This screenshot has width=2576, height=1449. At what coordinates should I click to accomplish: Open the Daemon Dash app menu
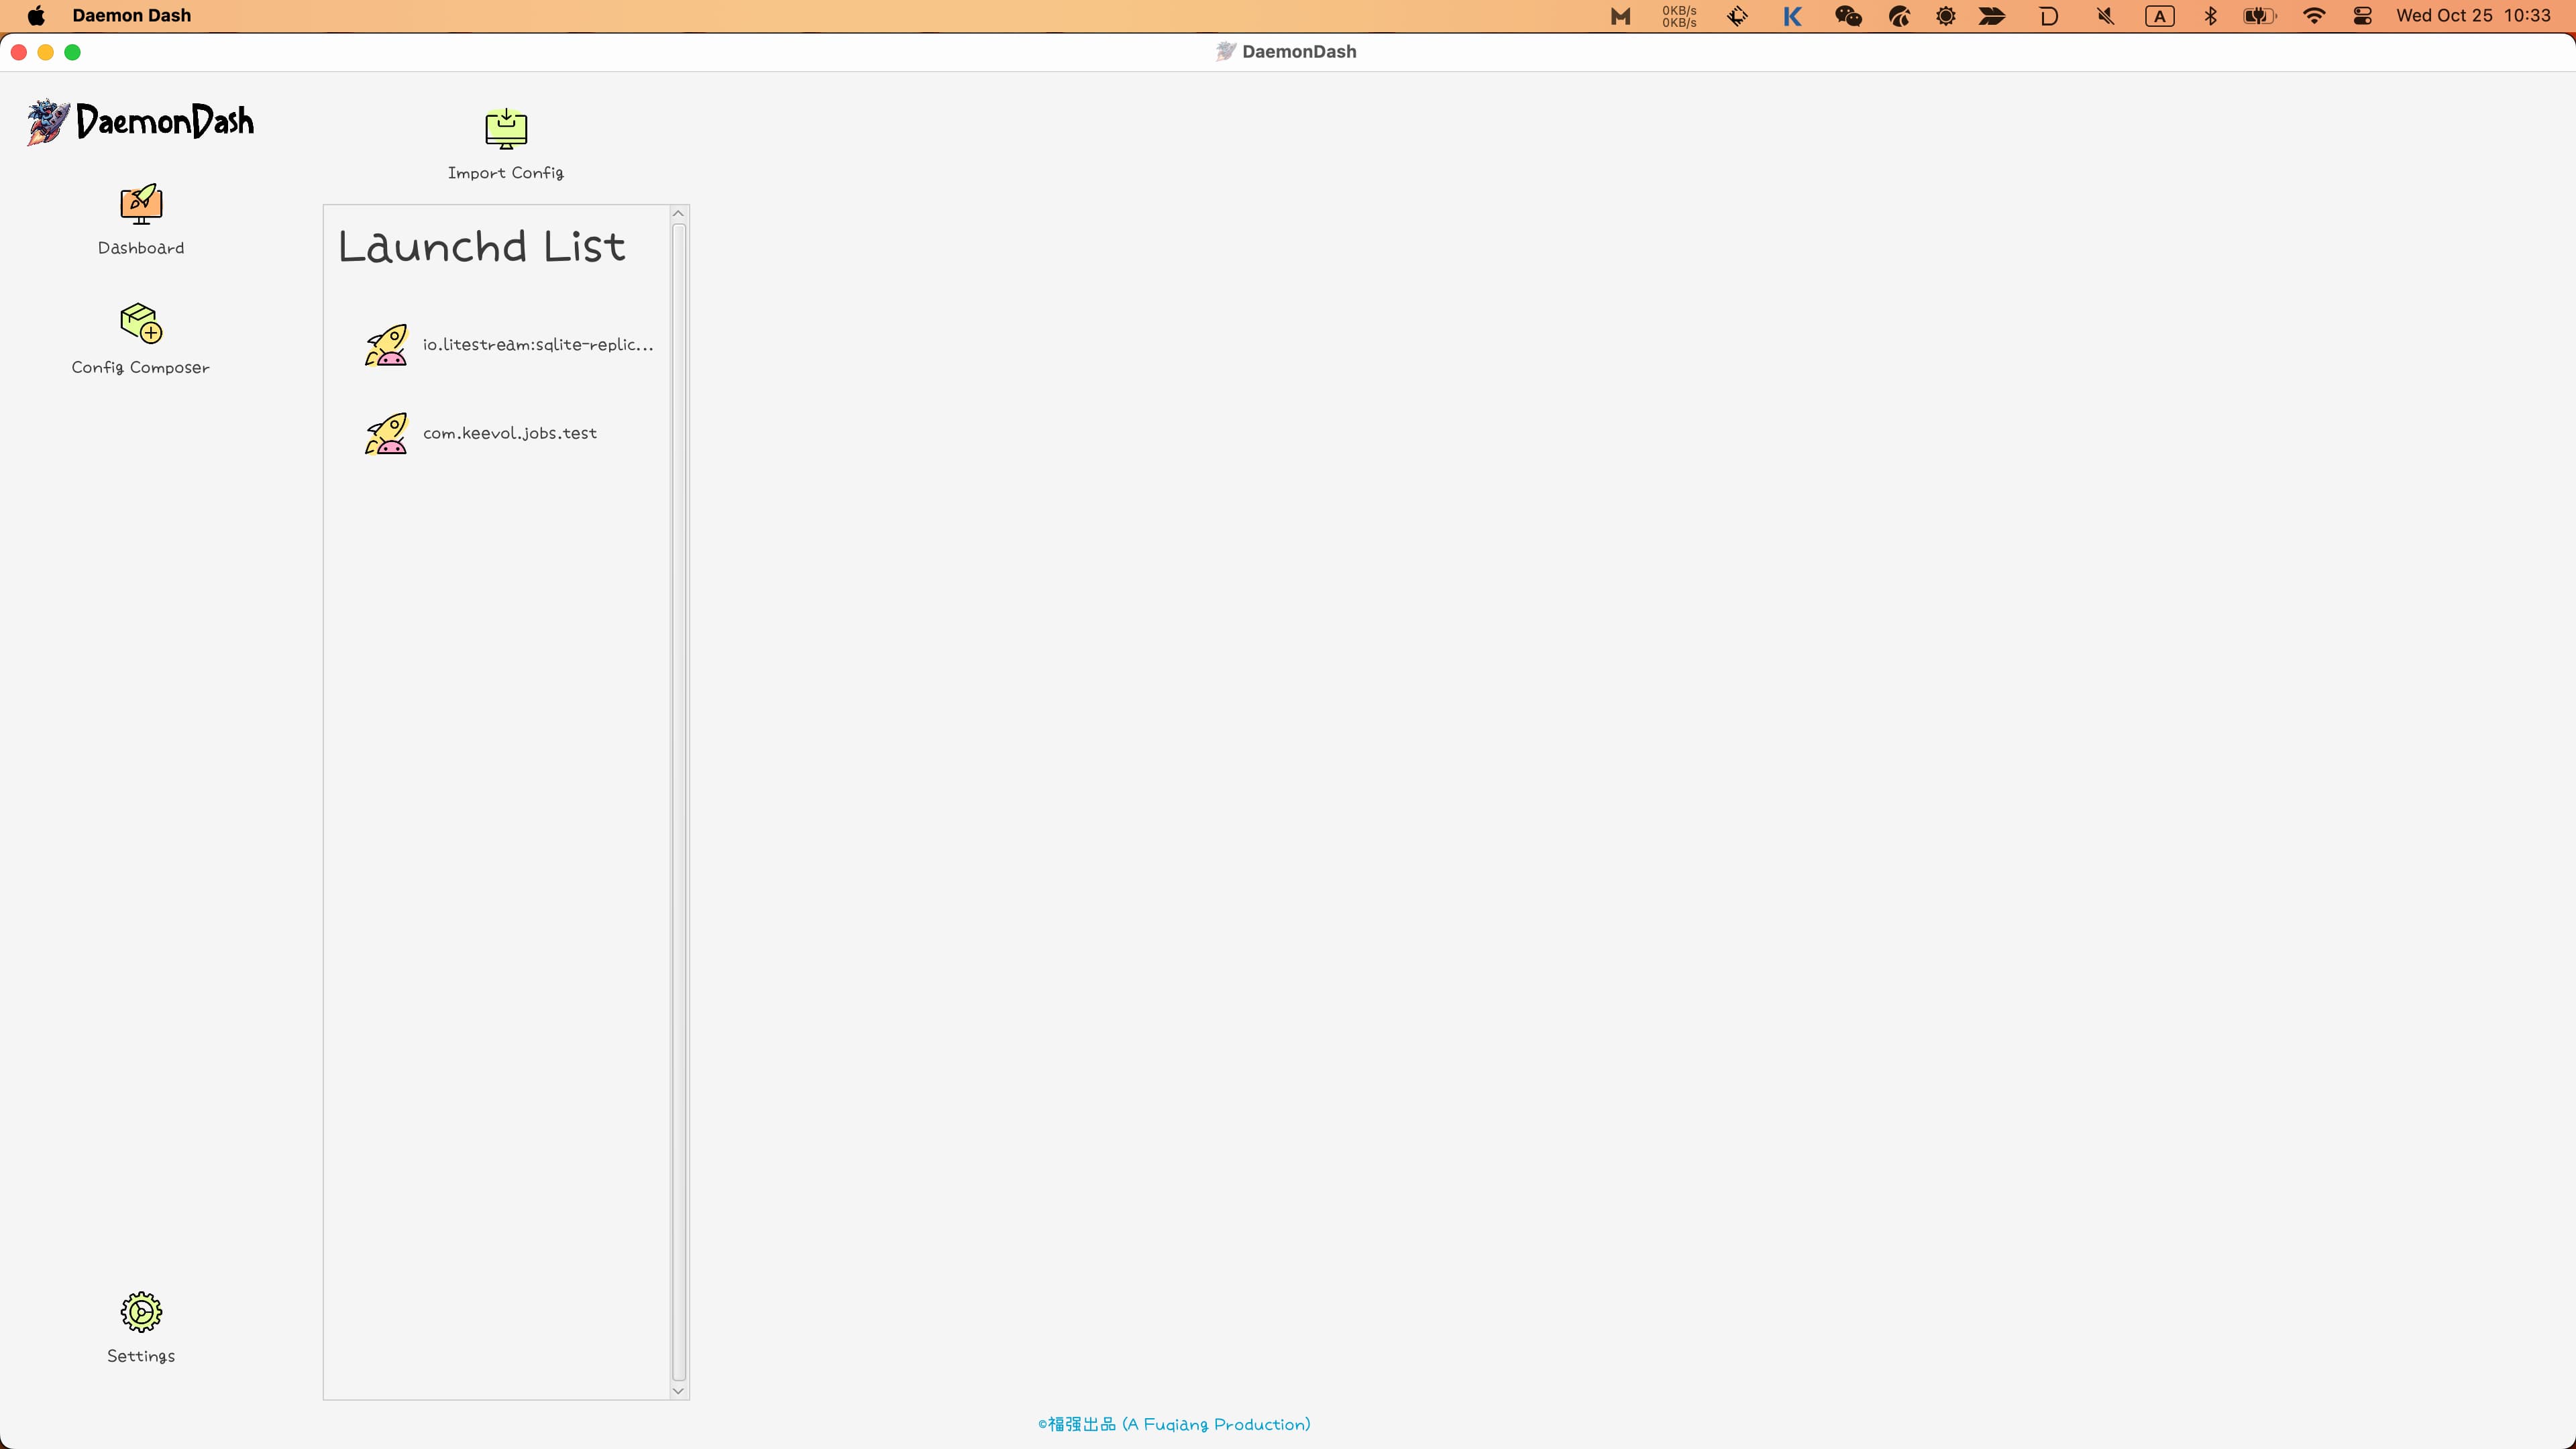pos(132,16)
